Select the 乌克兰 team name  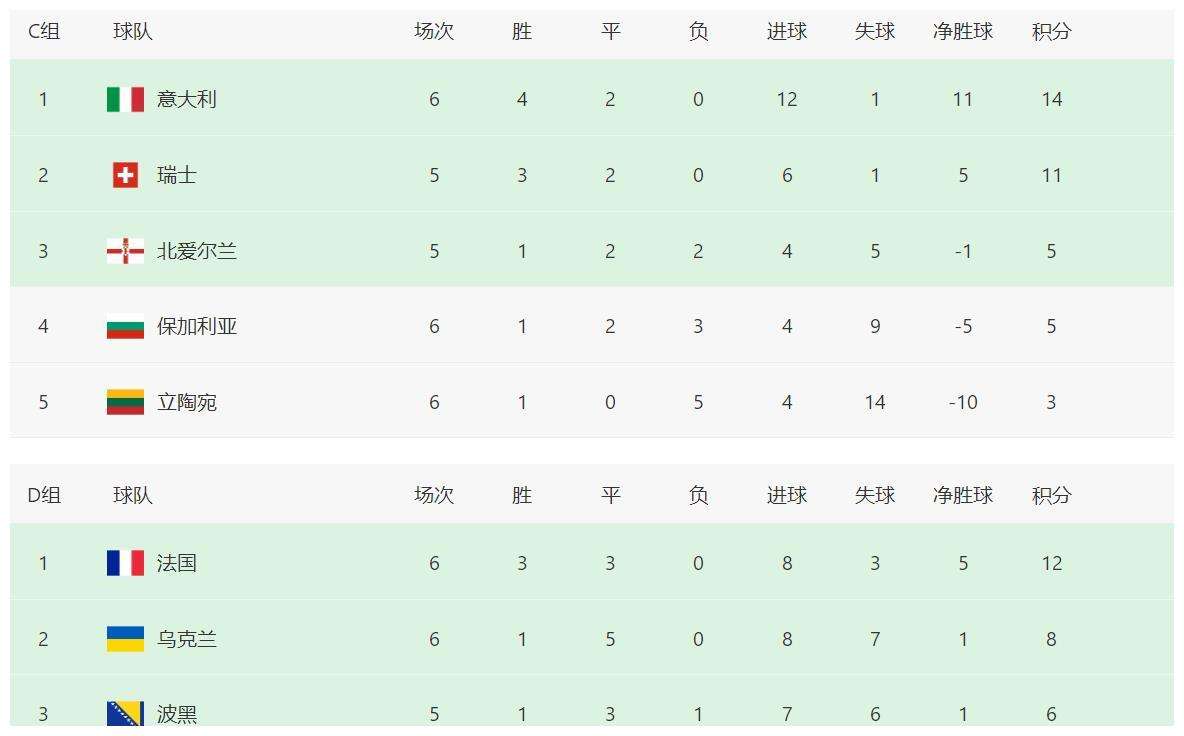coord(187,639)
